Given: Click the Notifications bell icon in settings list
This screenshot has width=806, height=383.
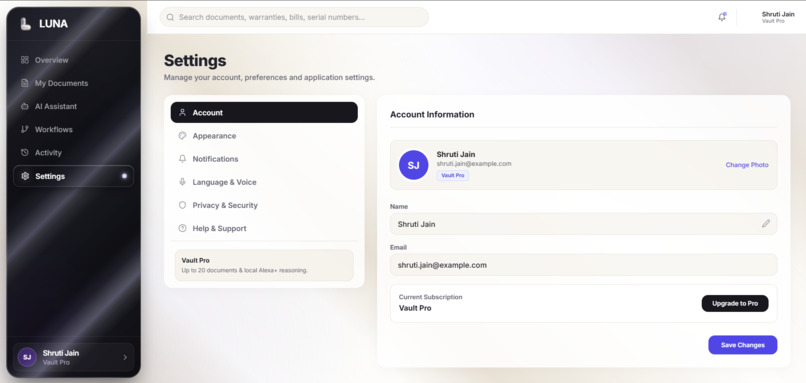Looking at the screenshot, I should pyautogui.click(x=182, y=159).
